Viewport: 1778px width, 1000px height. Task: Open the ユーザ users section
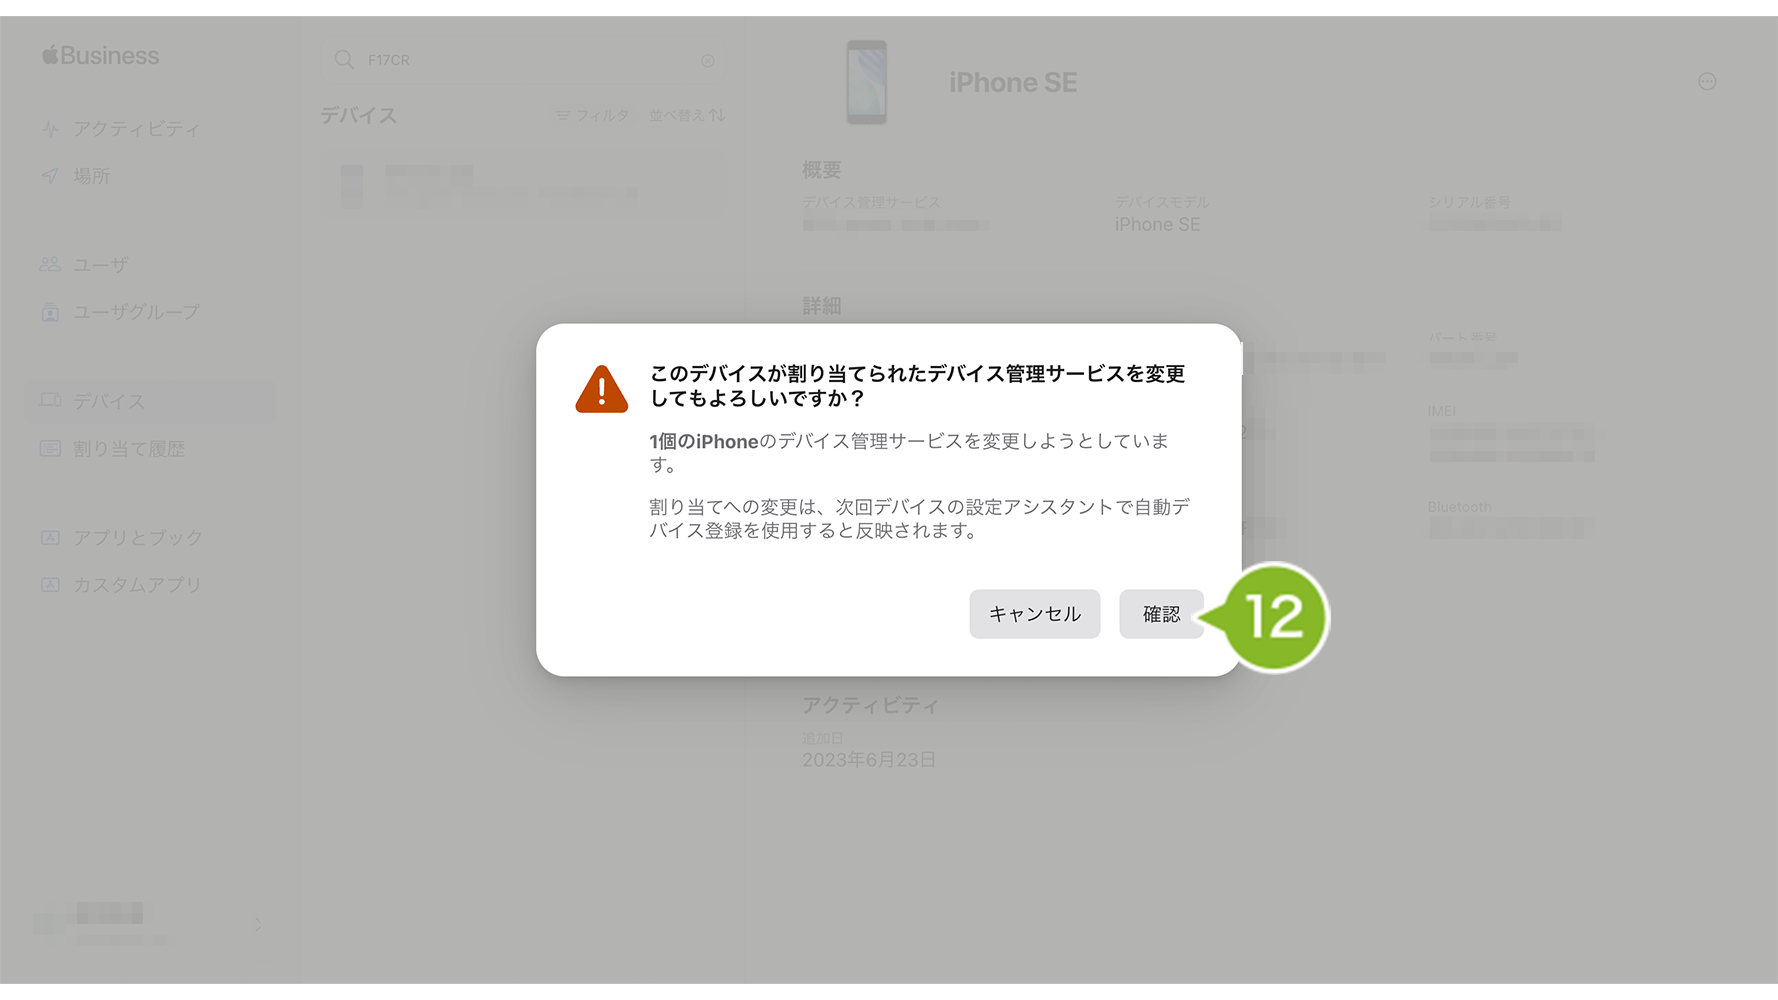point(100,265)
